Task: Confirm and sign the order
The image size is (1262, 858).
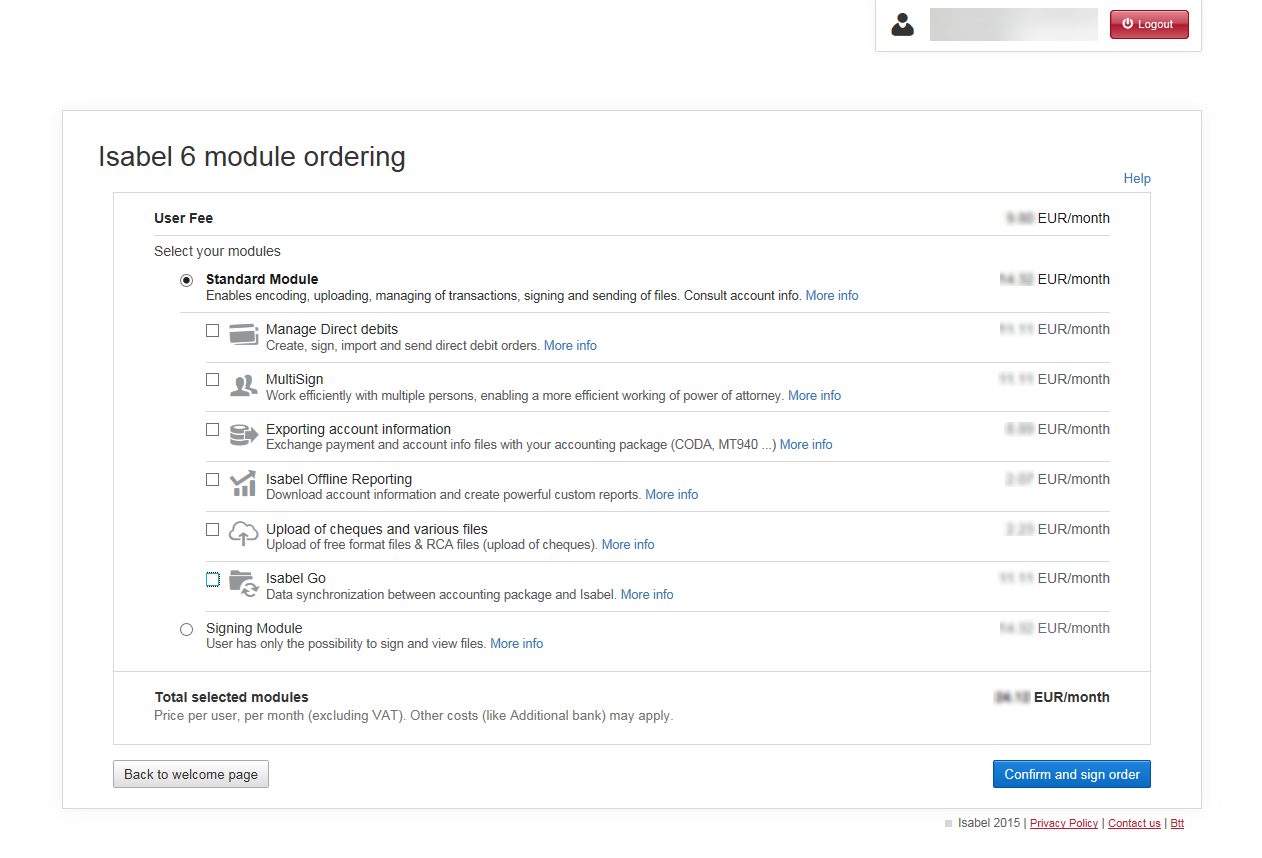Action: (x=1072, y=774)
